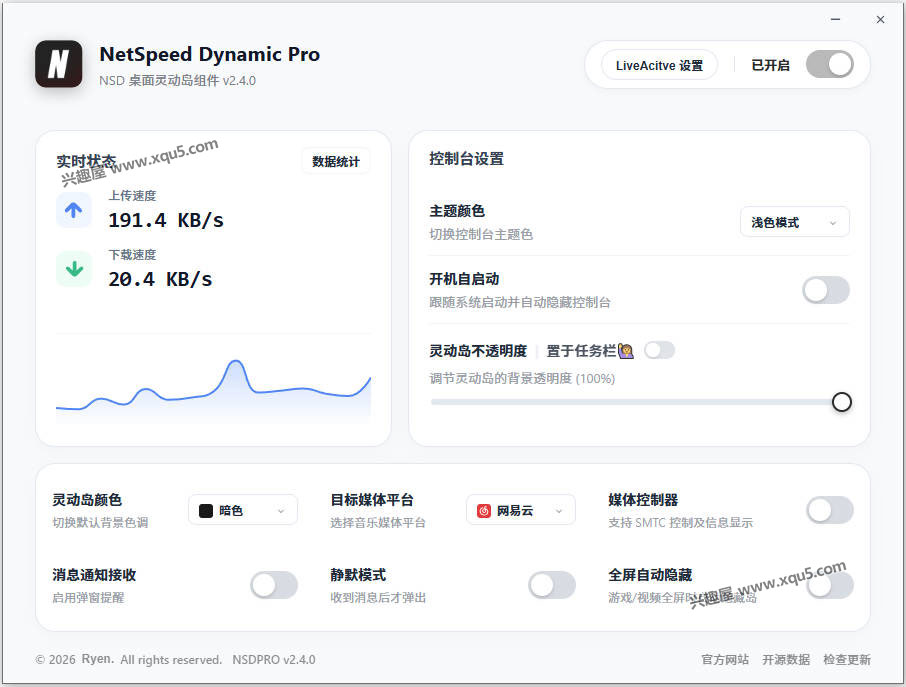Click 检查更新 link
Screen dimensions: 906x687
pos(846,659)
